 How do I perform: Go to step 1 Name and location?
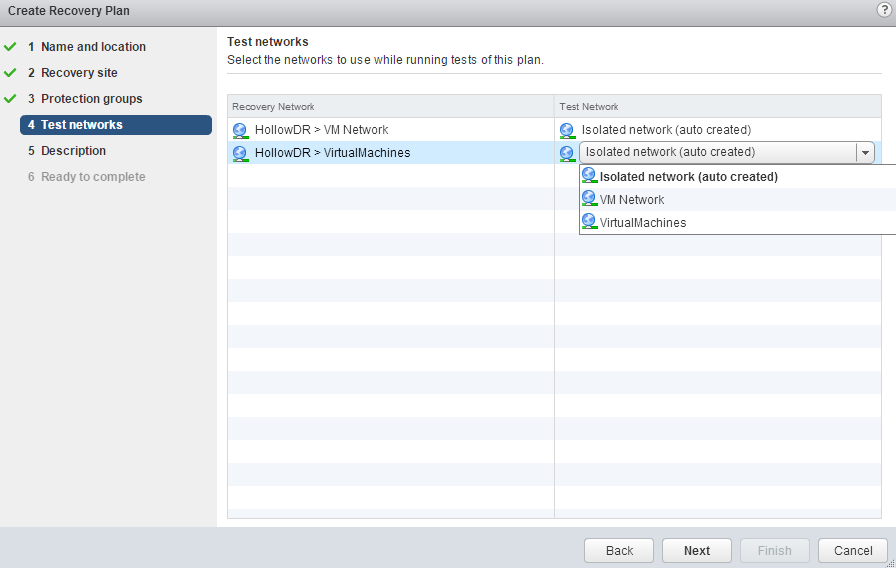point(93,47)
